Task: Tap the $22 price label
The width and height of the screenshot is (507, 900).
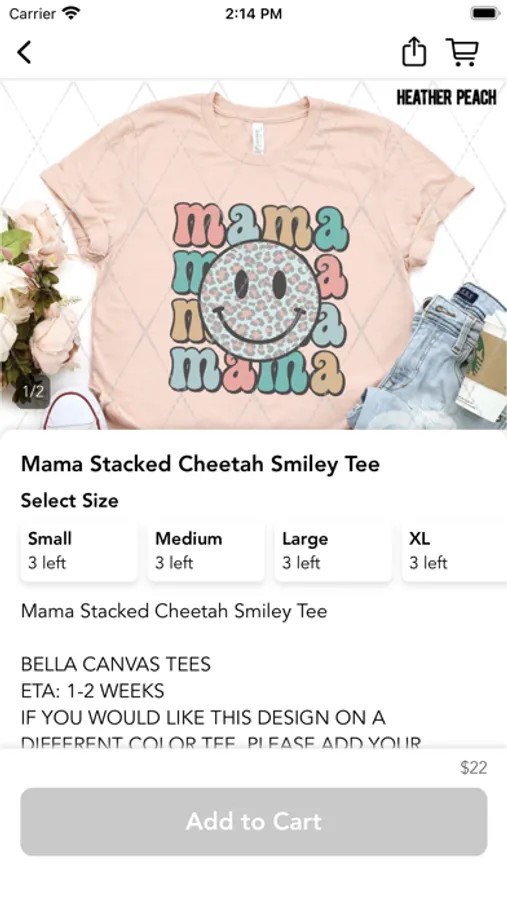Action: [474, 767]
